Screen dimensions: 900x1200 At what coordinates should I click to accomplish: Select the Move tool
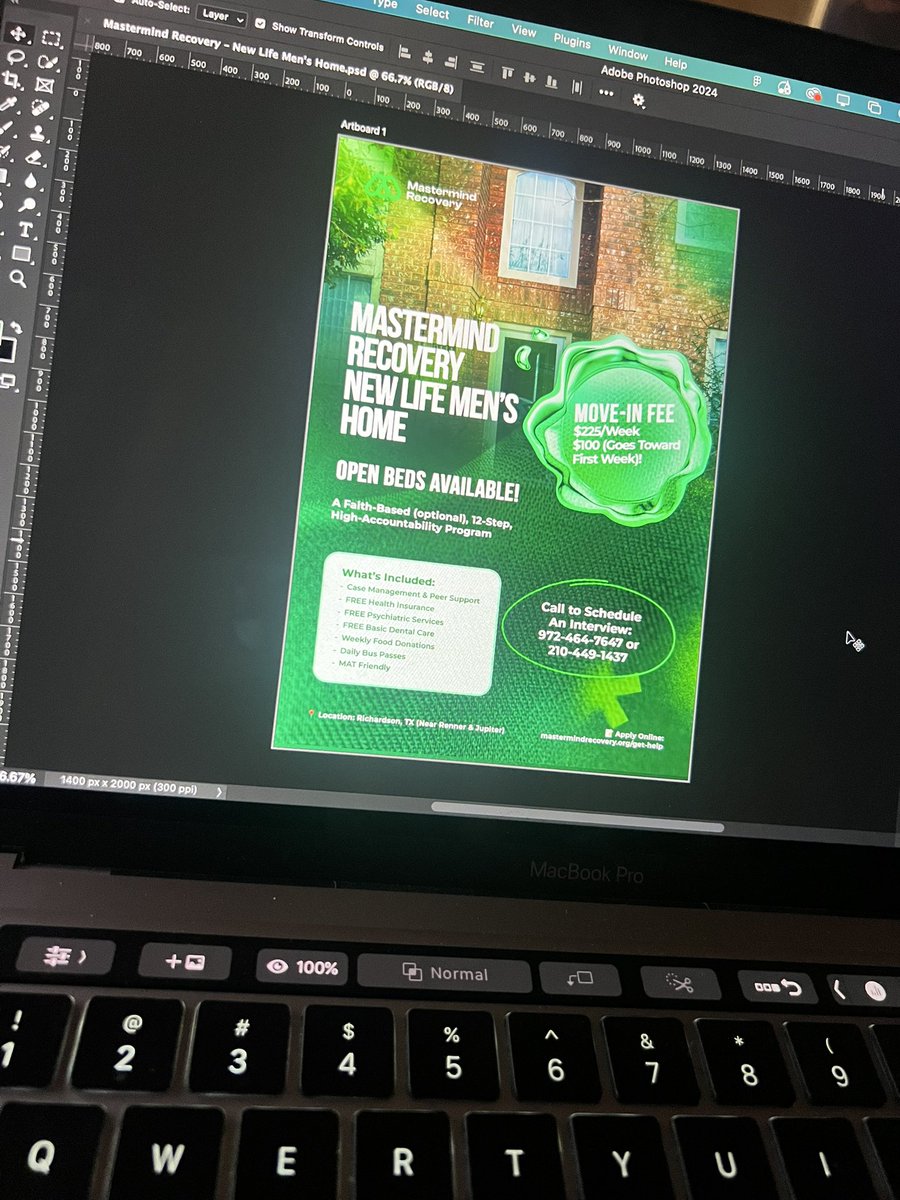pyautogui.click(x=20, y=34)
